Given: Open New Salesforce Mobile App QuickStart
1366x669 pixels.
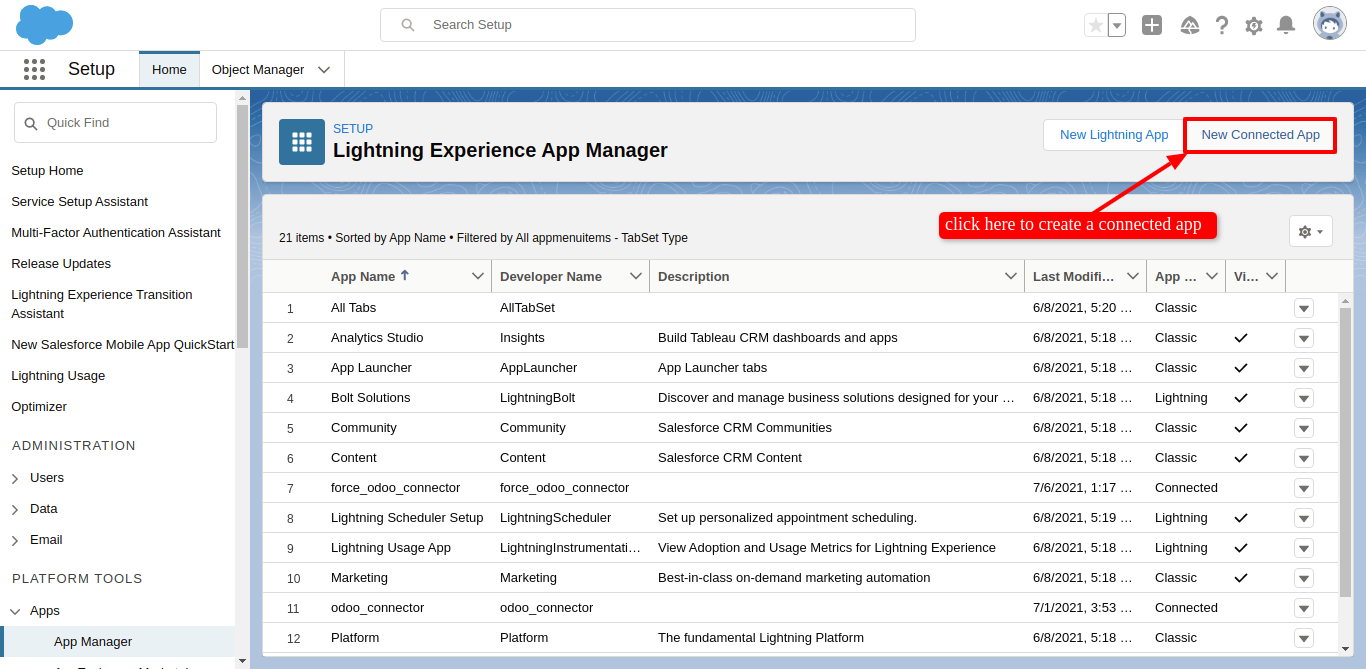Looking at the screenshot, I should click(x=123, y=345).
